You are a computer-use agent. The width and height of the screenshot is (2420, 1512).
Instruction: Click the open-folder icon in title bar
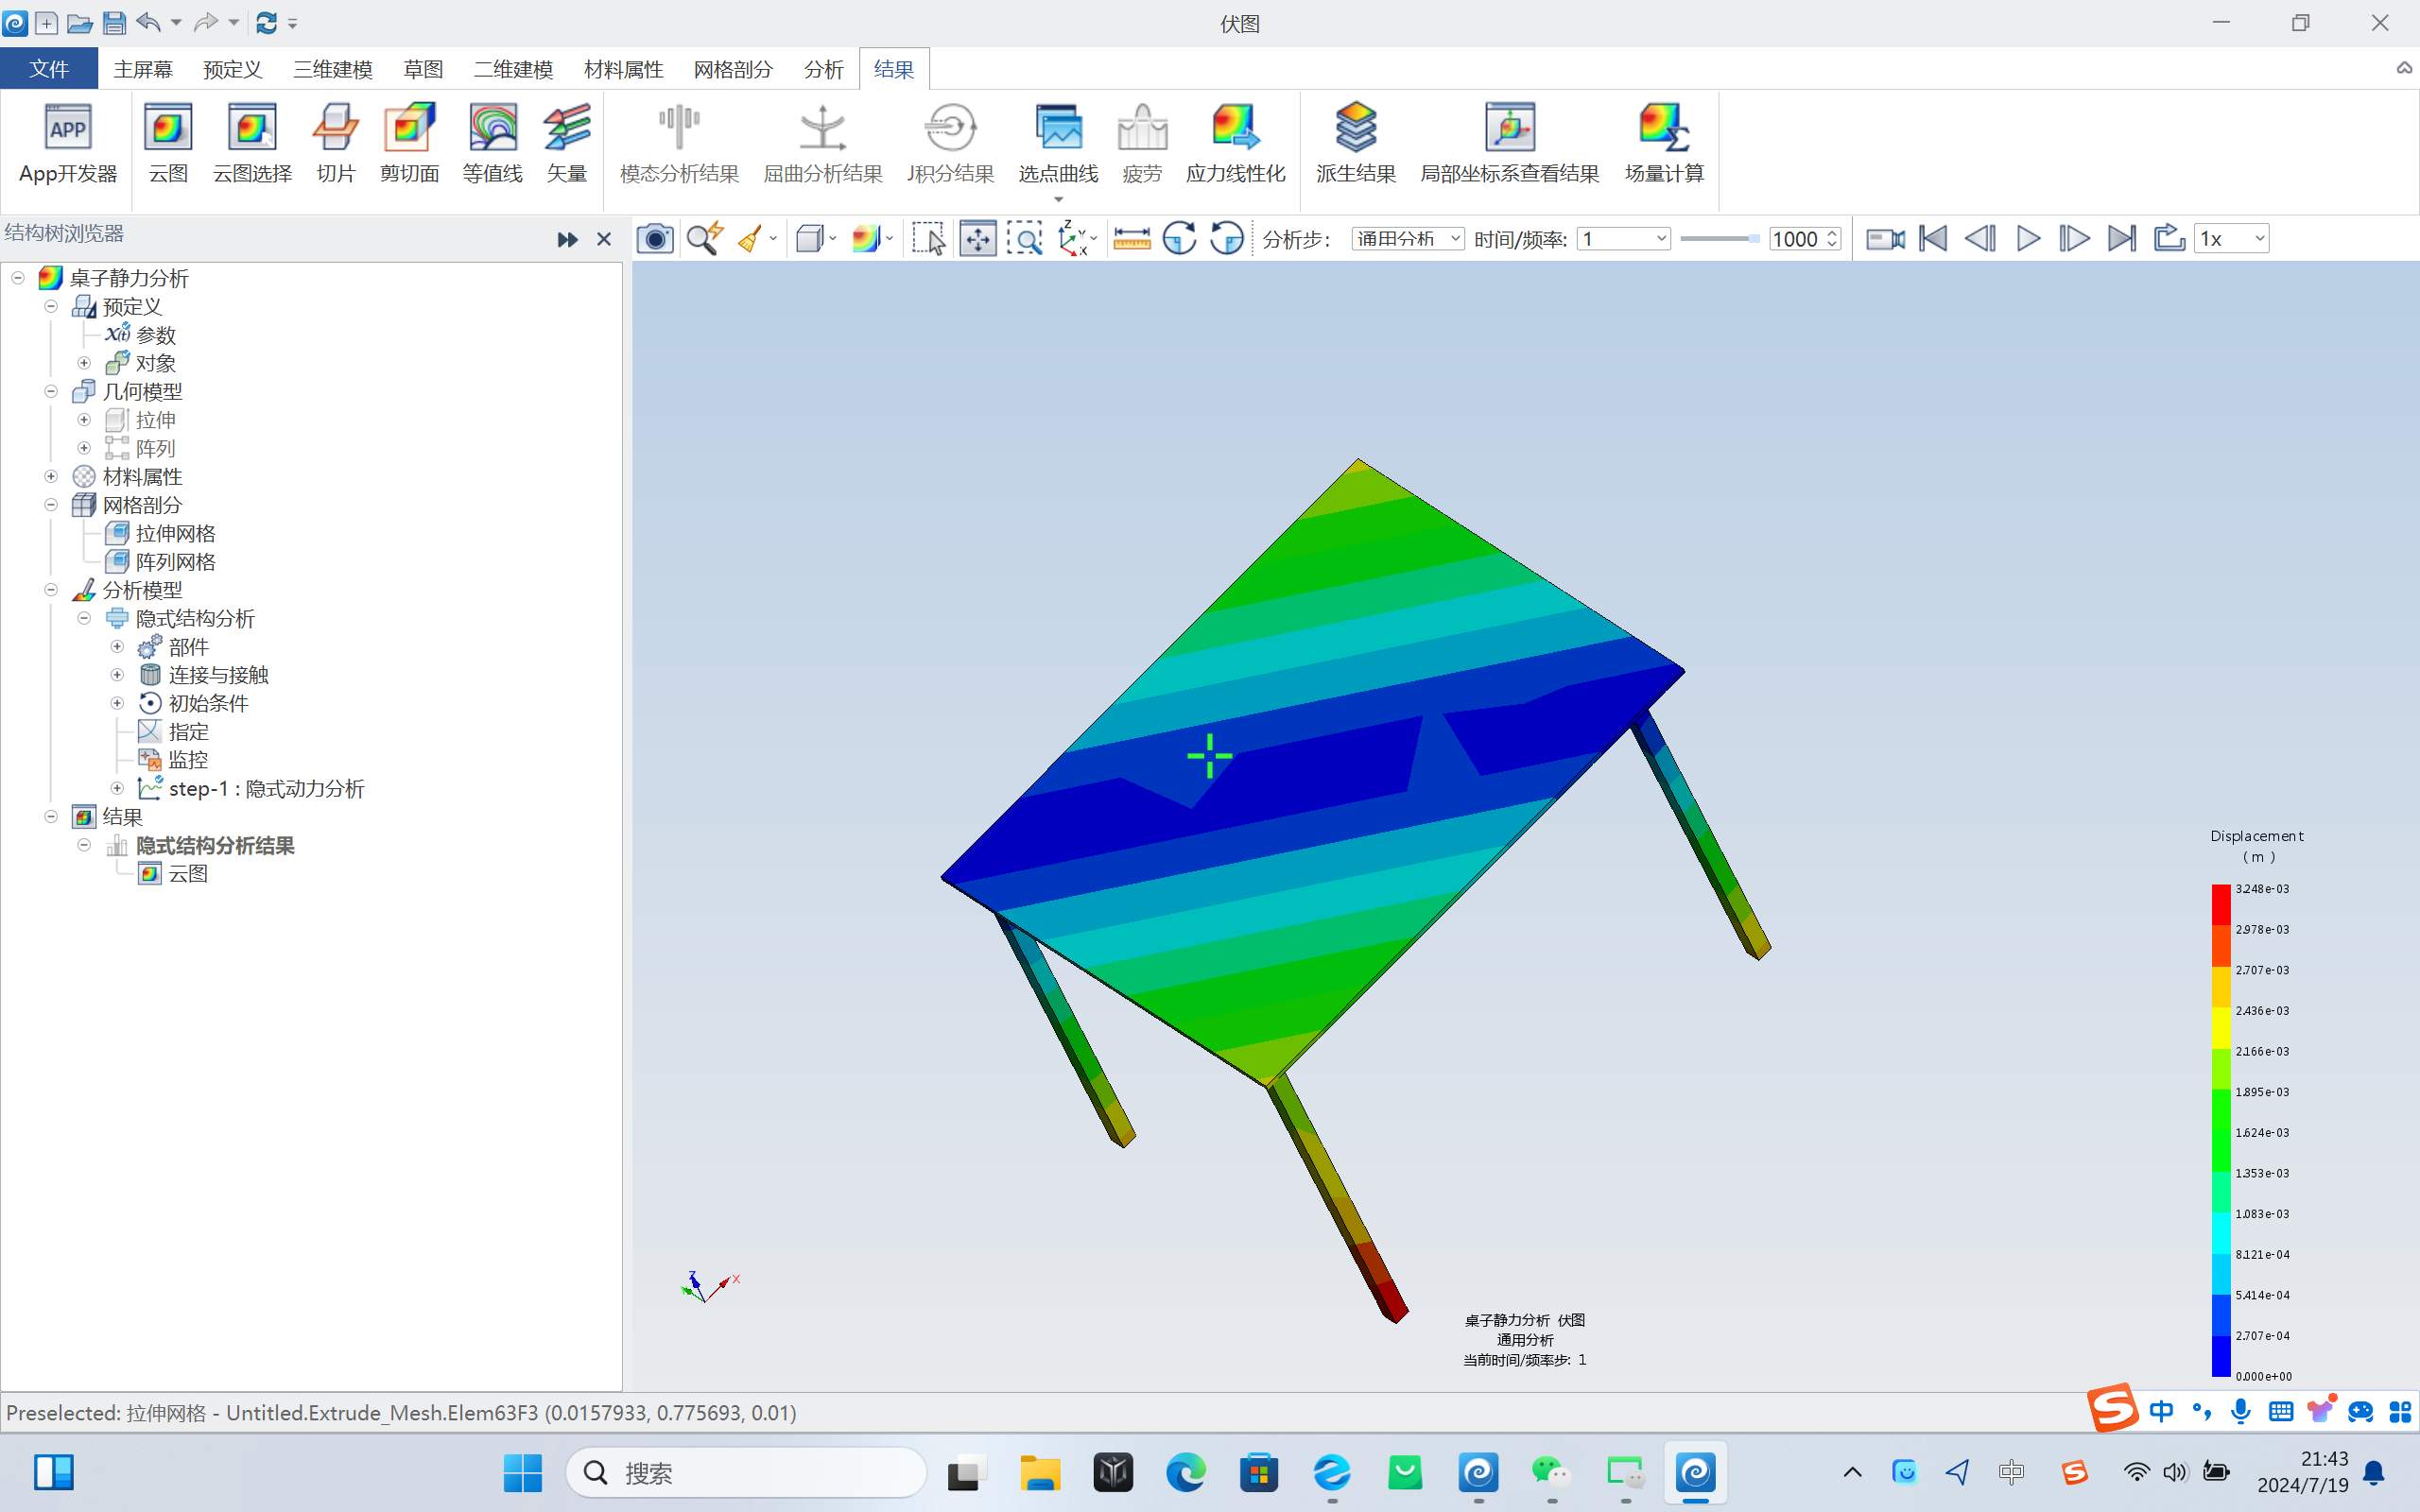tap(80, 22)
